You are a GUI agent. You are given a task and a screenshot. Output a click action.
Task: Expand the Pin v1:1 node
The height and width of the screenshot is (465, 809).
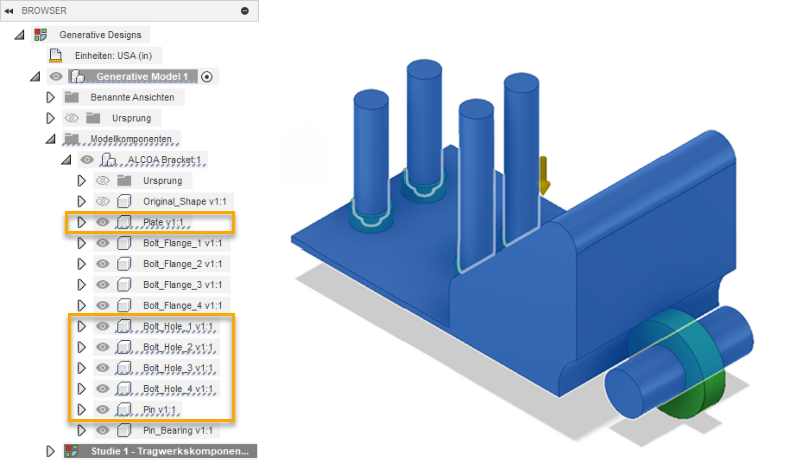click(82, 409)
